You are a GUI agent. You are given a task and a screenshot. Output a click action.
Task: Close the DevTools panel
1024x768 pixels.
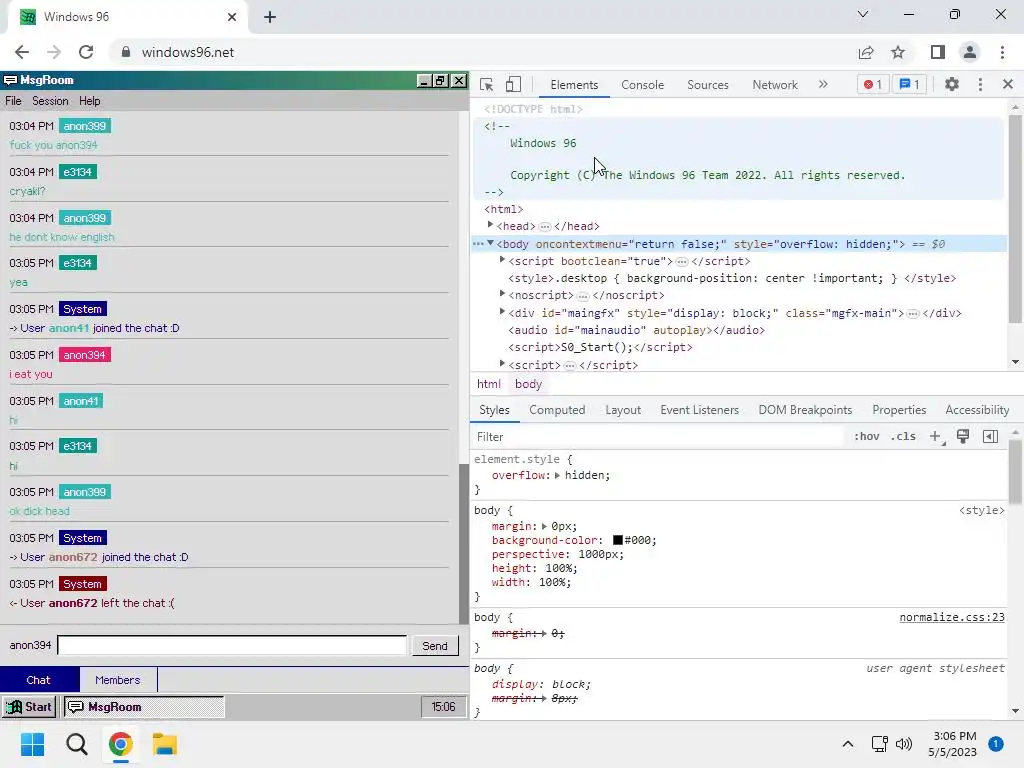click(x=1008, y=84)
